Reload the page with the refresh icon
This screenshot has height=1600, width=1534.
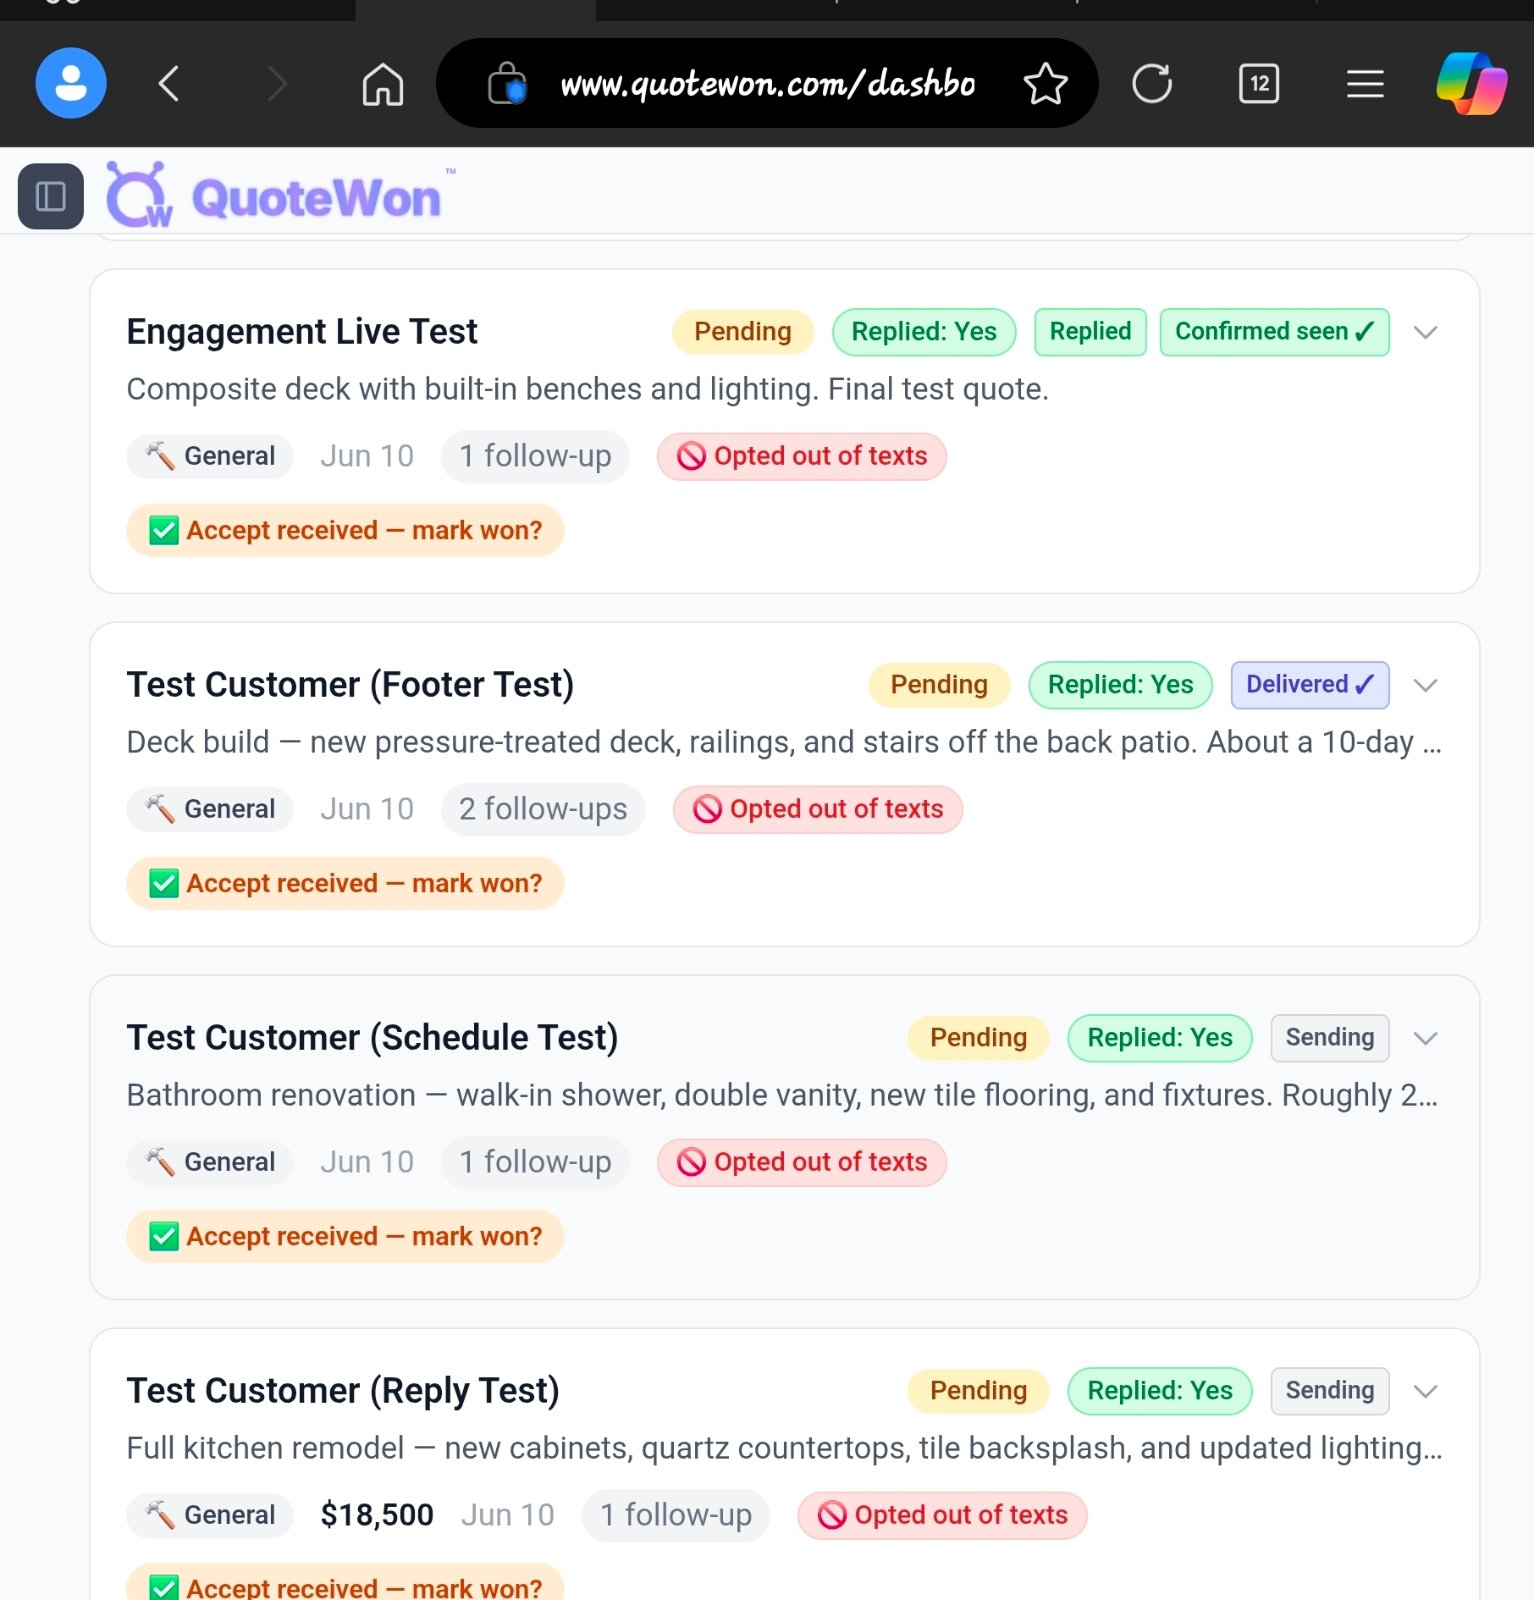(1152, 83)
